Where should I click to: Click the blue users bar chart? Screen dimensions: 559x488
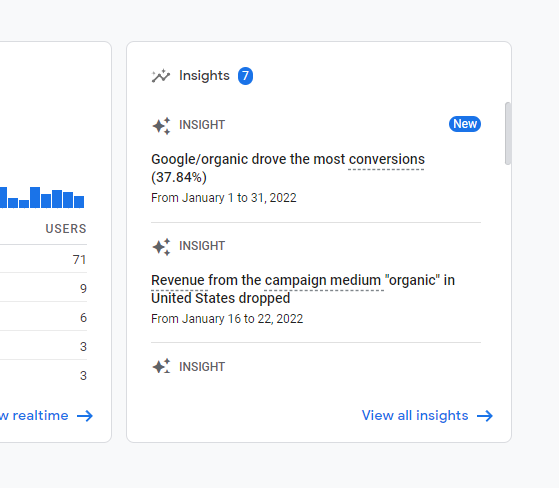click(x=42, y=197)
